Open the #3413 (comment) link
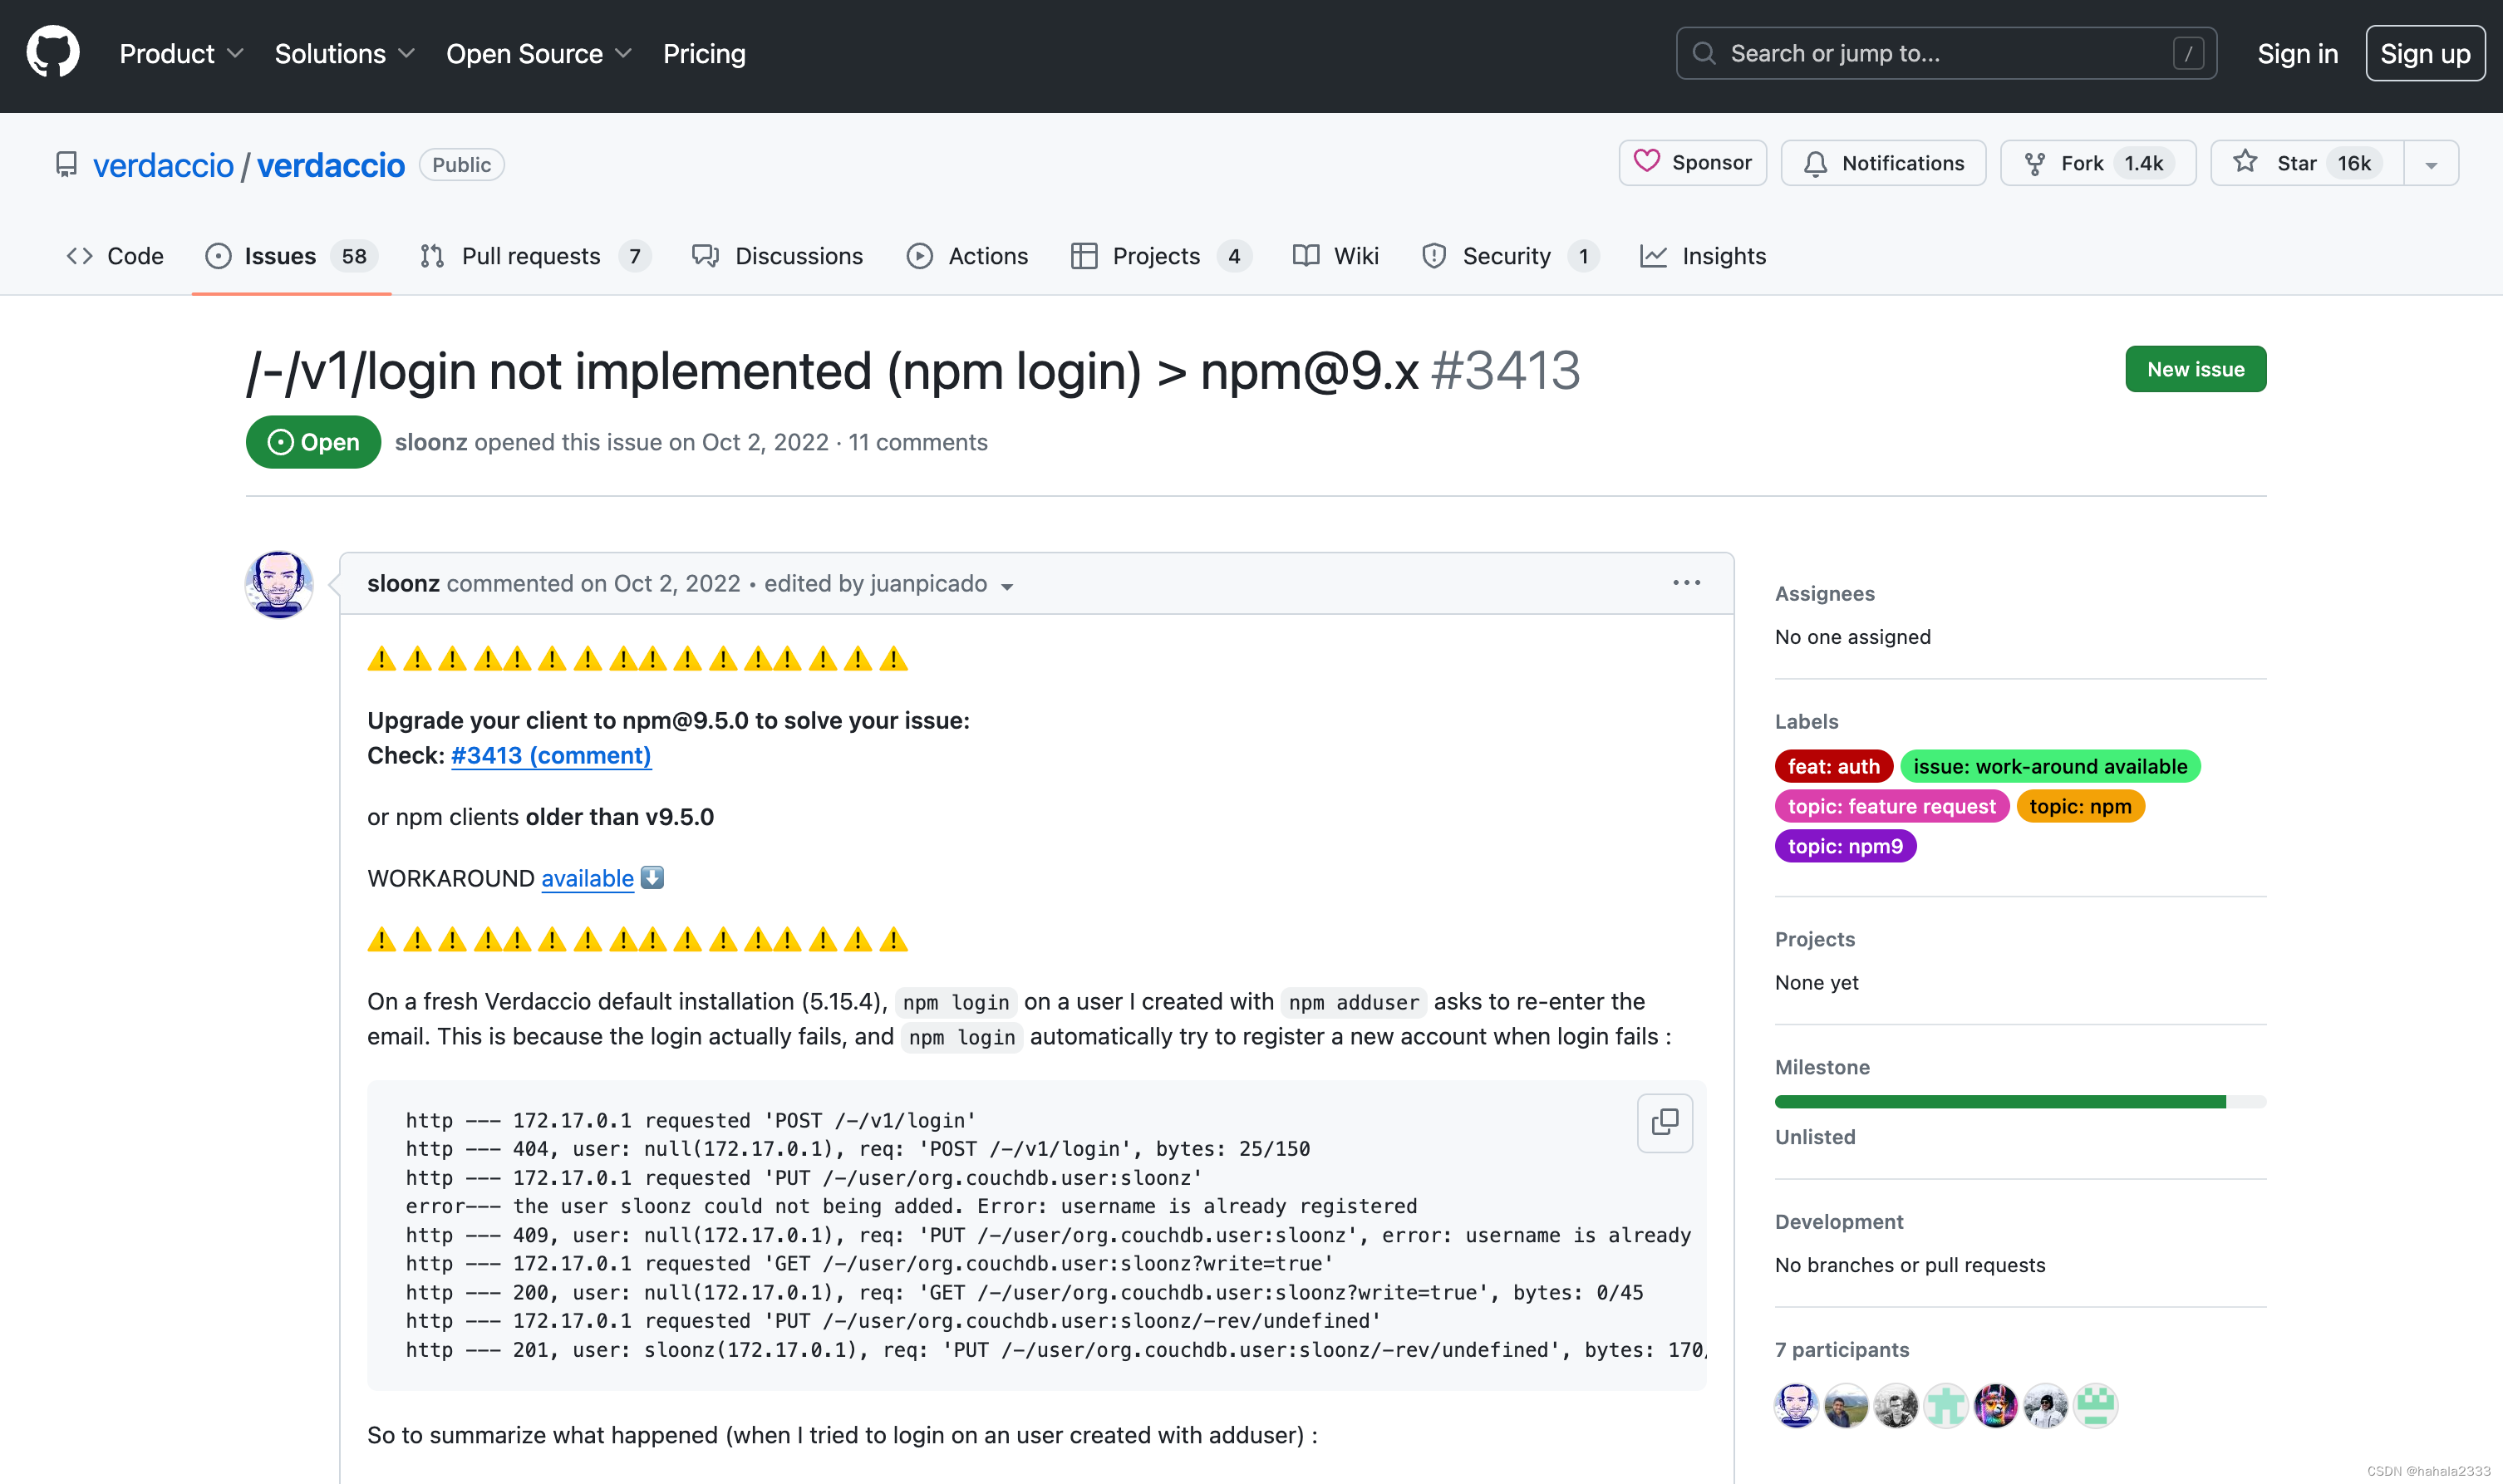The width and height of the screenshot is (2503, 1484). (x=551, y=755)
